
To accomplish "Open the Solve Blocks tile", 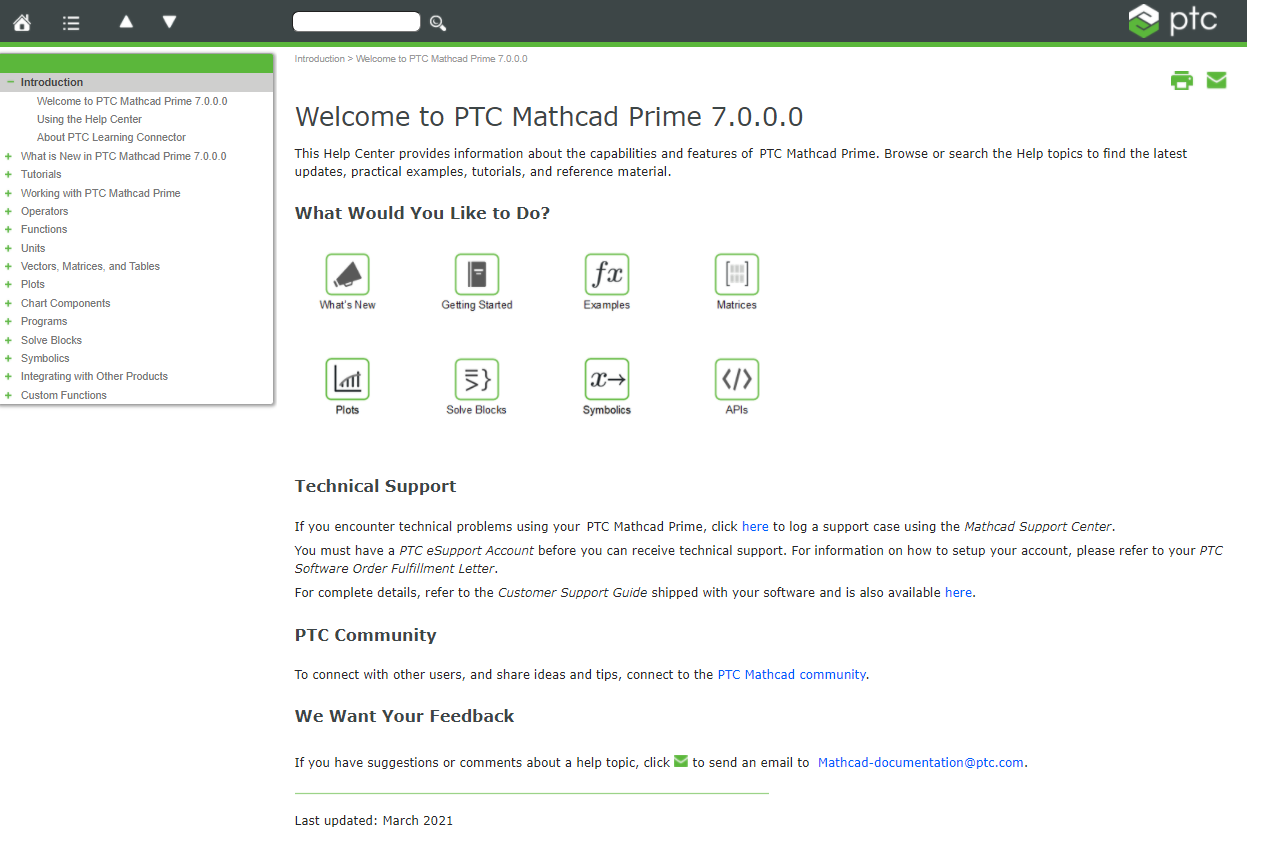I will (476, 386).
